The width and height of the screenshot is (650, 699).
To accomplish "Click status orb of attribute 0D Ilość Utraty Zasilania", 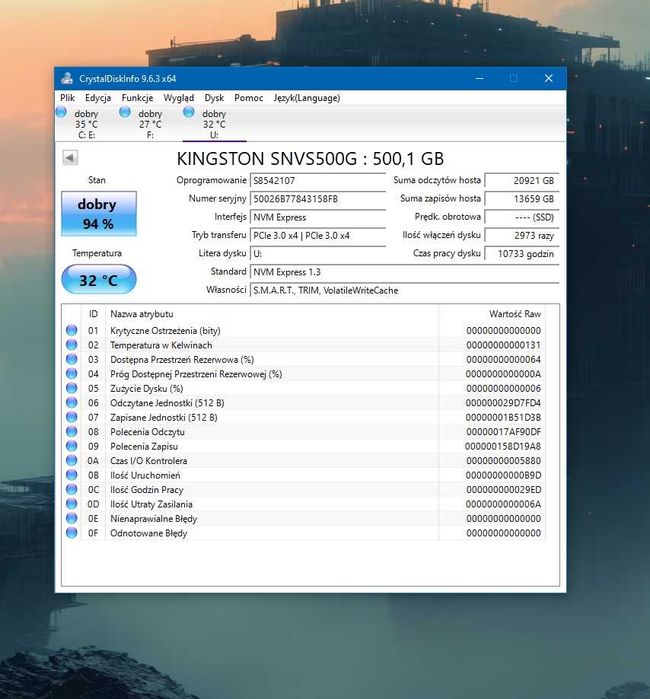I will point(71,504).
